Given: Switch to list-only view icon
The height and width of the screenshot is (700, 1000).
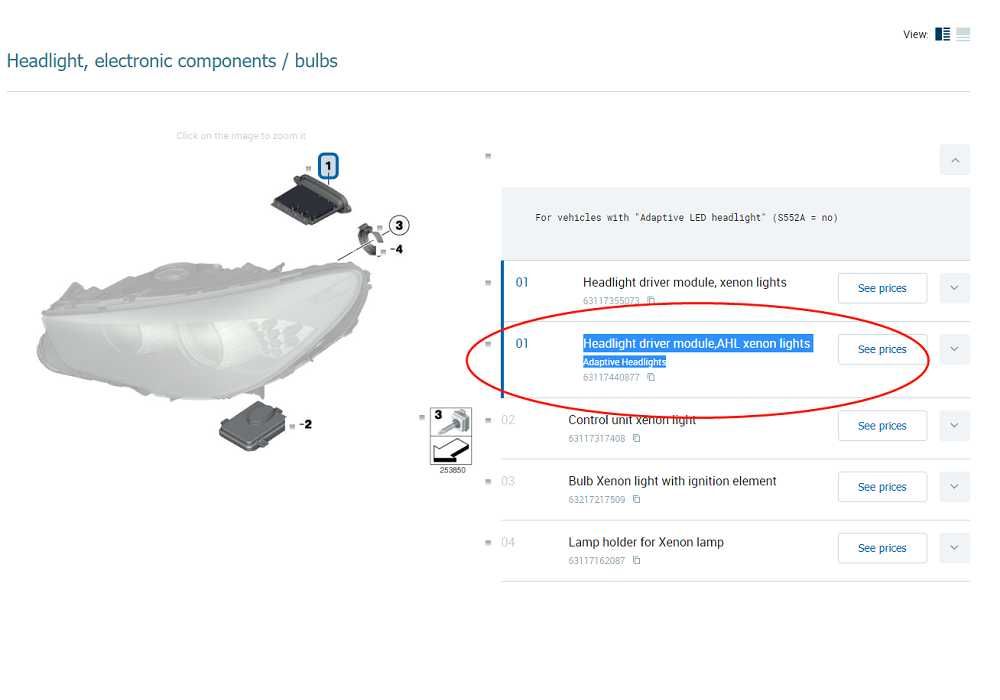Looking at the screenshot, I should tap(962, 34).
